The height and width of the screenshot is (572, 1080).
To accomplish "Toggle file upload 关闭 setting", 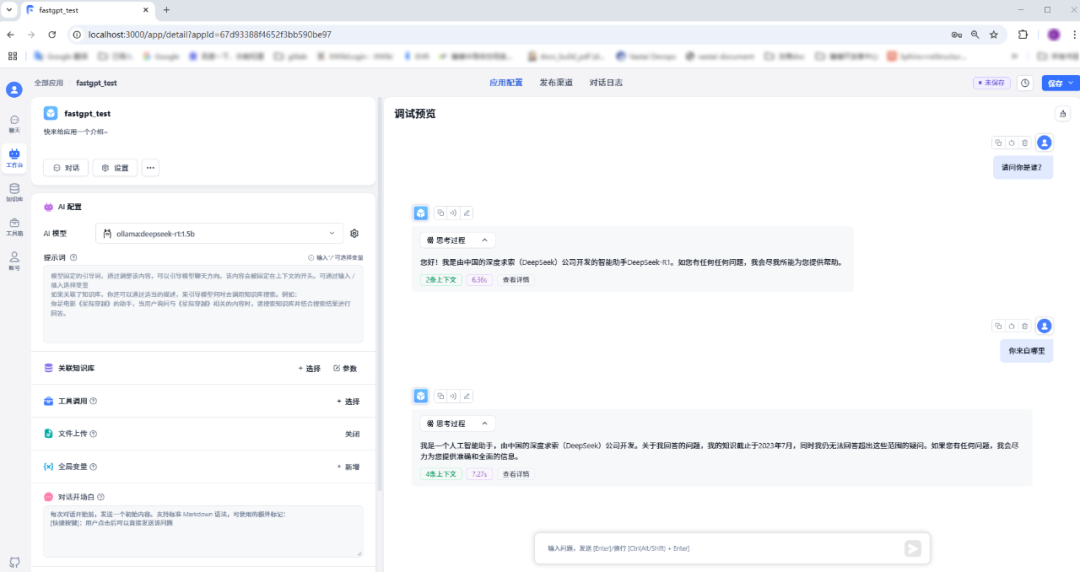I will click(x=352, y=434).
